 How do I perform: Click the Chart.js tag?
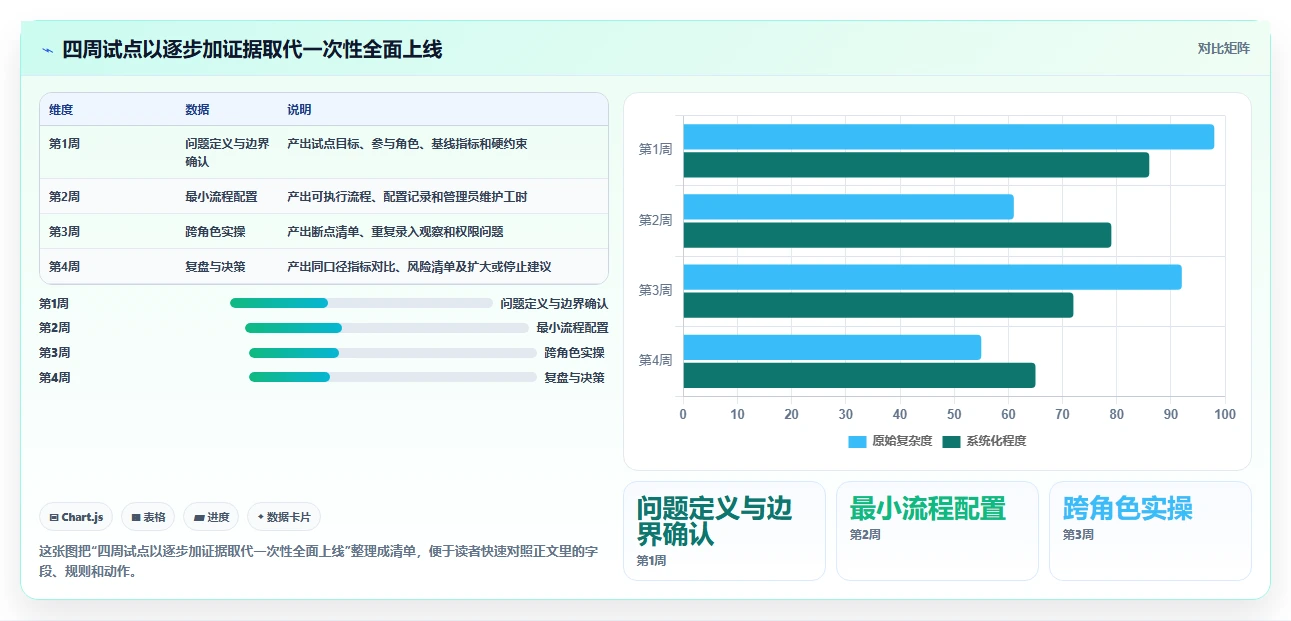[x=77, y=517]
